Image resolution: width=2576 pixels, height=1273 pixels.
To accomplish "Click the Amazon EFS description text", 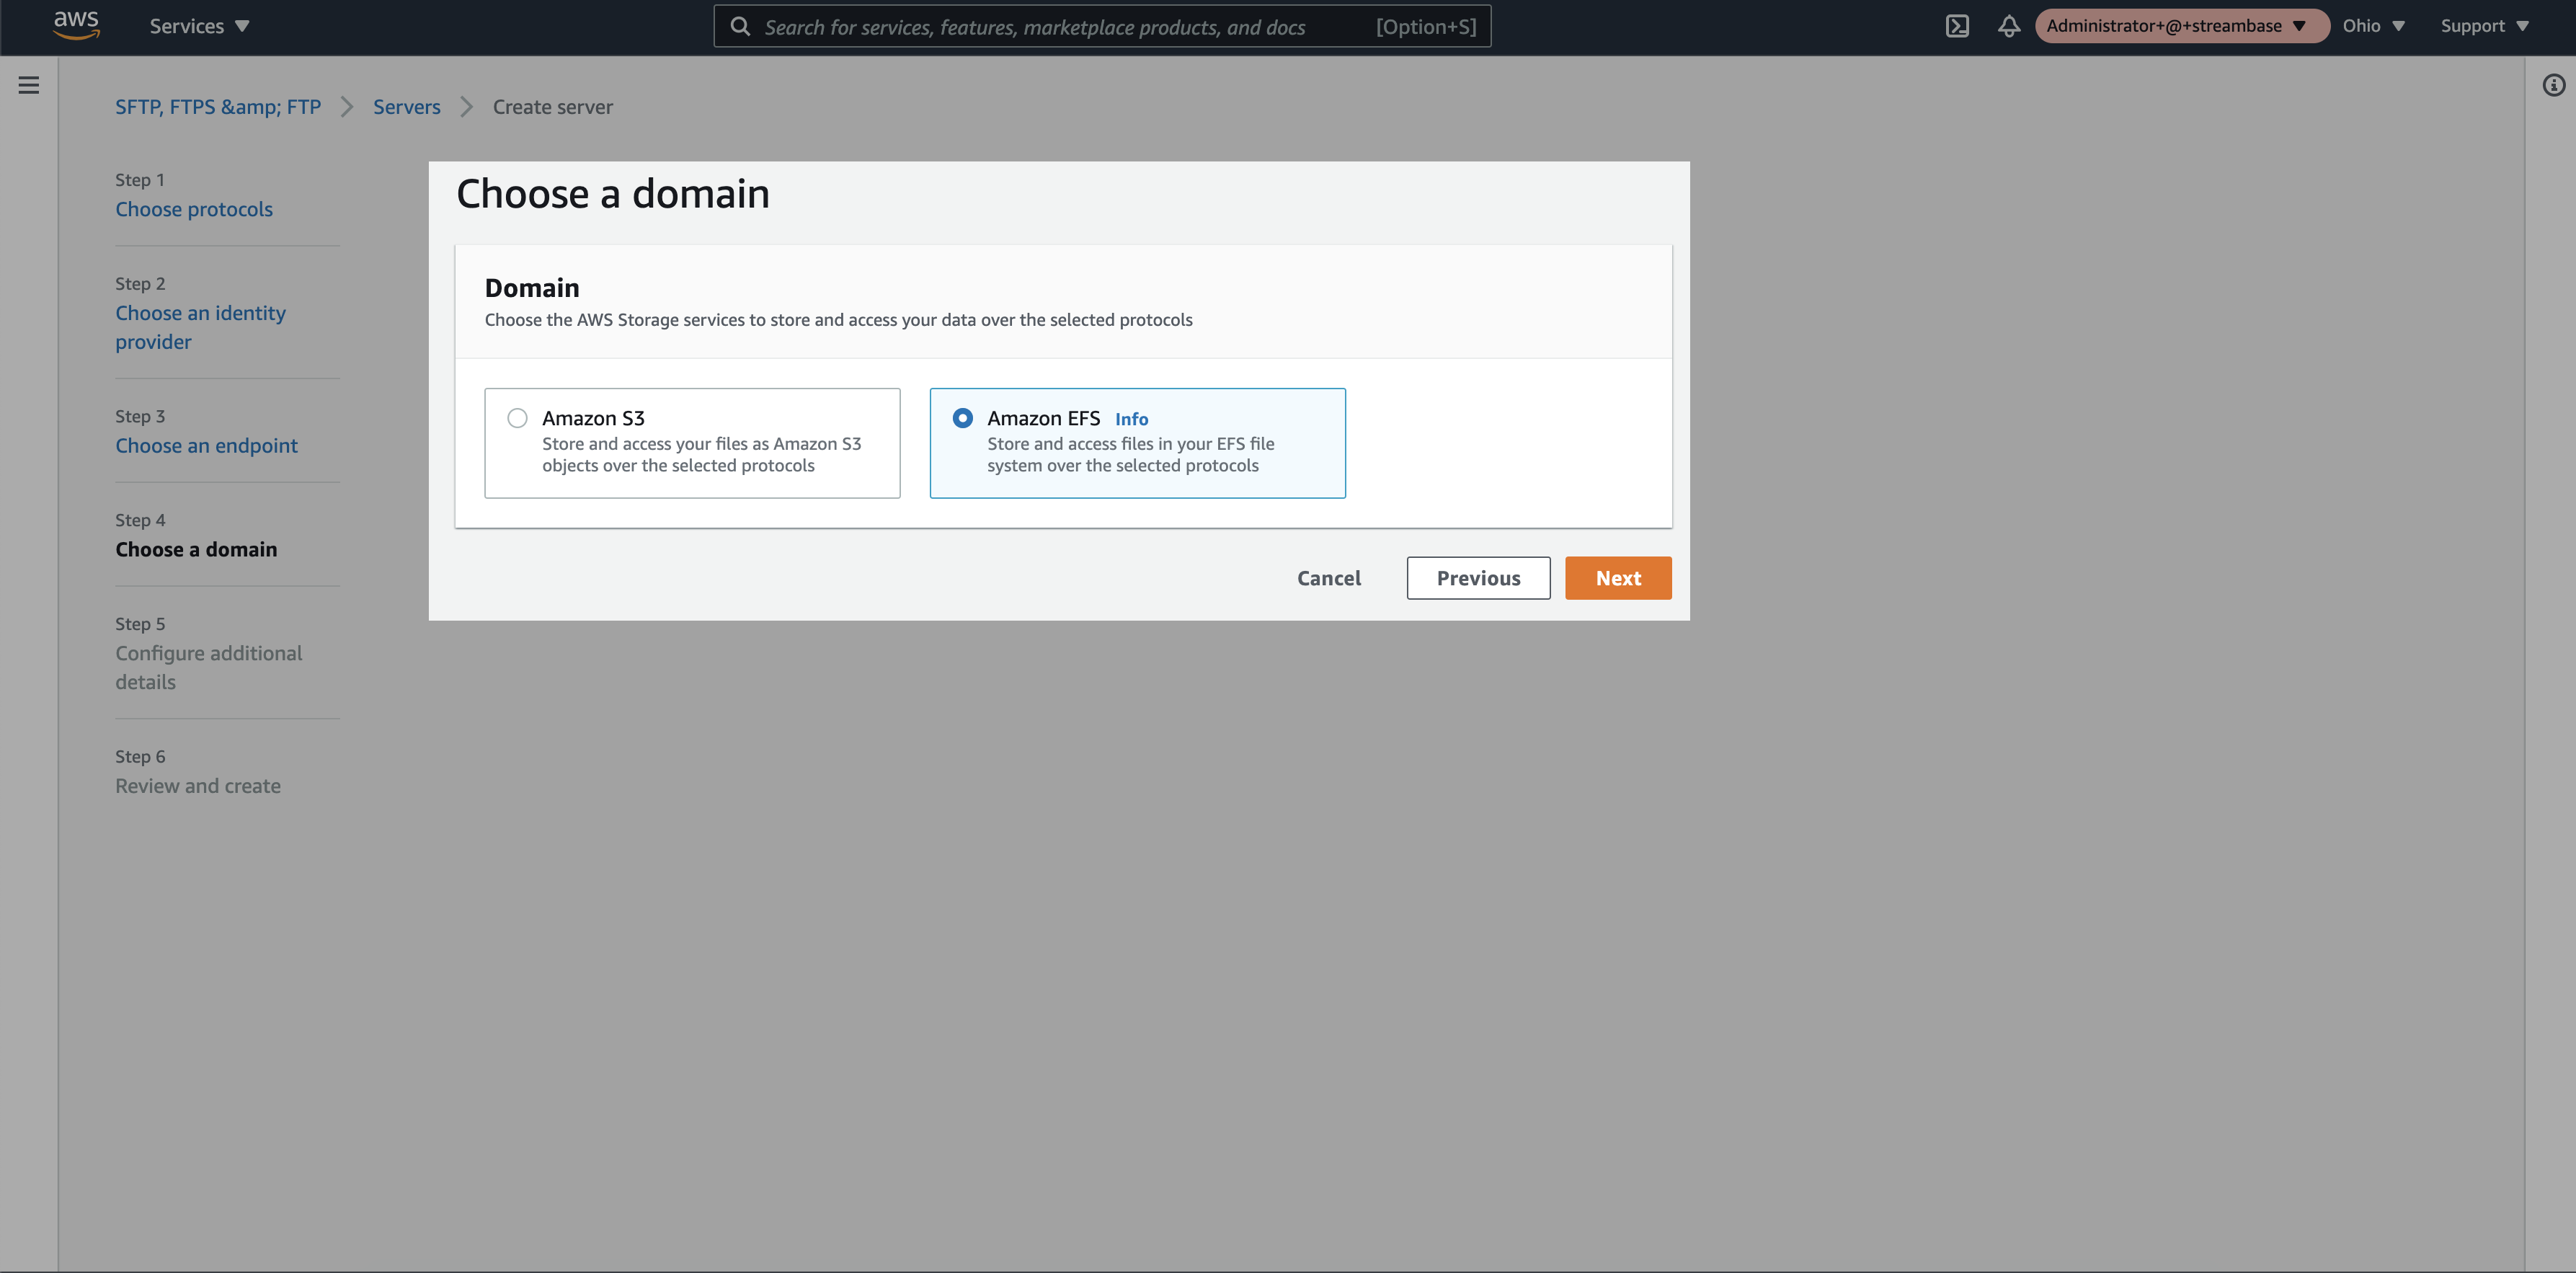I will click(x=1130, y=454).
